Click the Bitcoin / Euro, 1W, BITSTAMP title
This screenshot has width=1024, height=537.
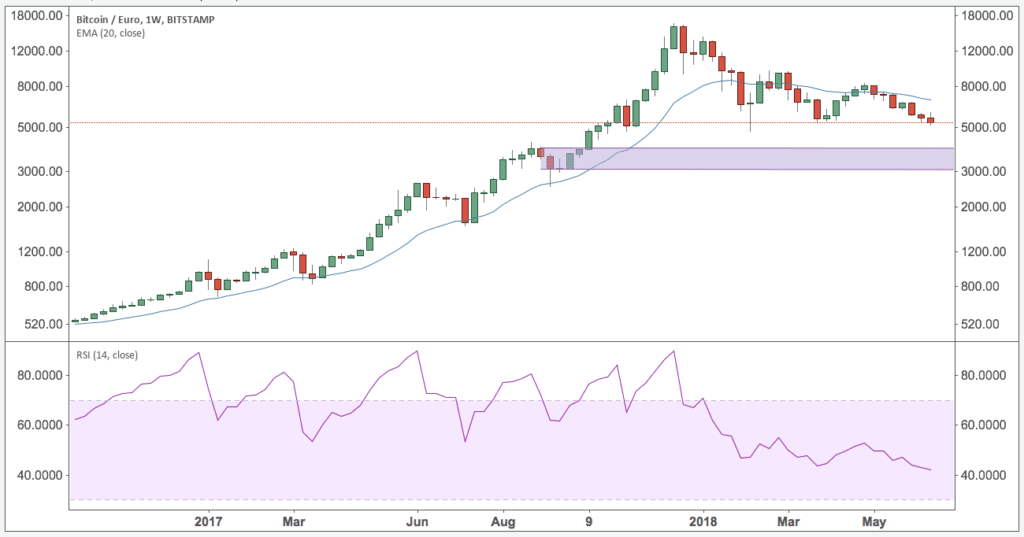(x=146, y=20)
